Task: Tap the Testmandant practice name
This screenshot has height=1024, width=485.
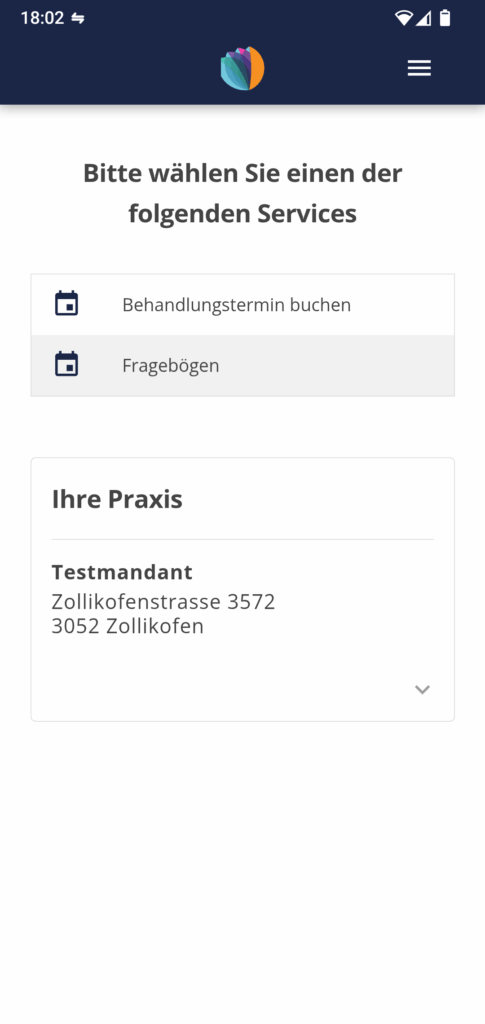Action: coord(122,572)
